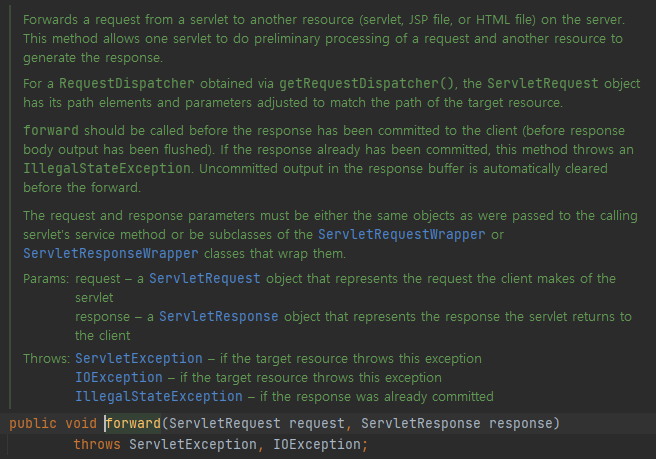Open the ServletResponseWrapper link
The width and height of the screenshot is (656, 459).
pos(110,253)
